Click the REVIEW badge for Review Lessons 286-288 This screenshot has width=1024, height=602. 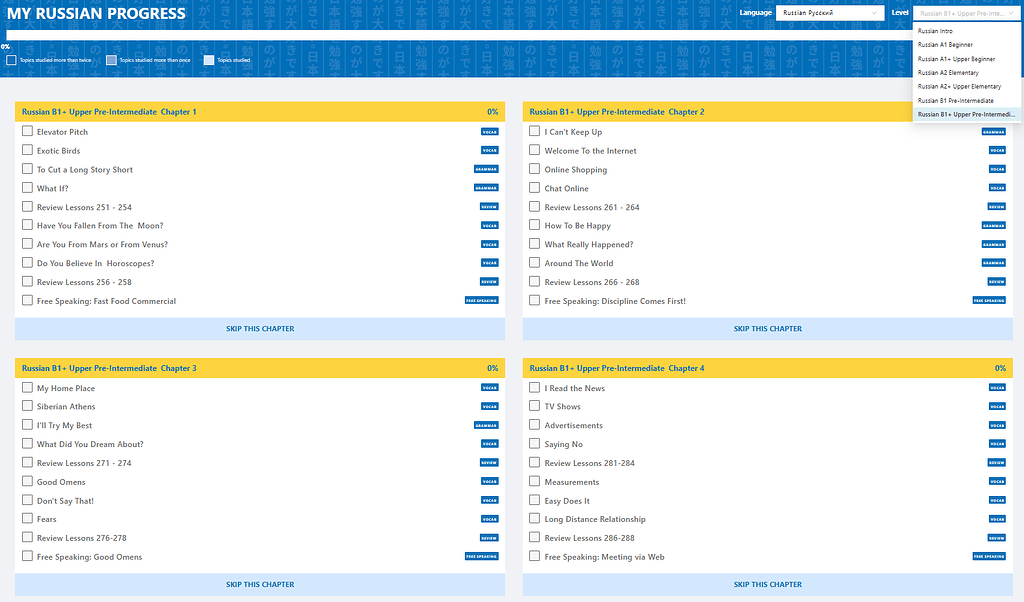997,538
